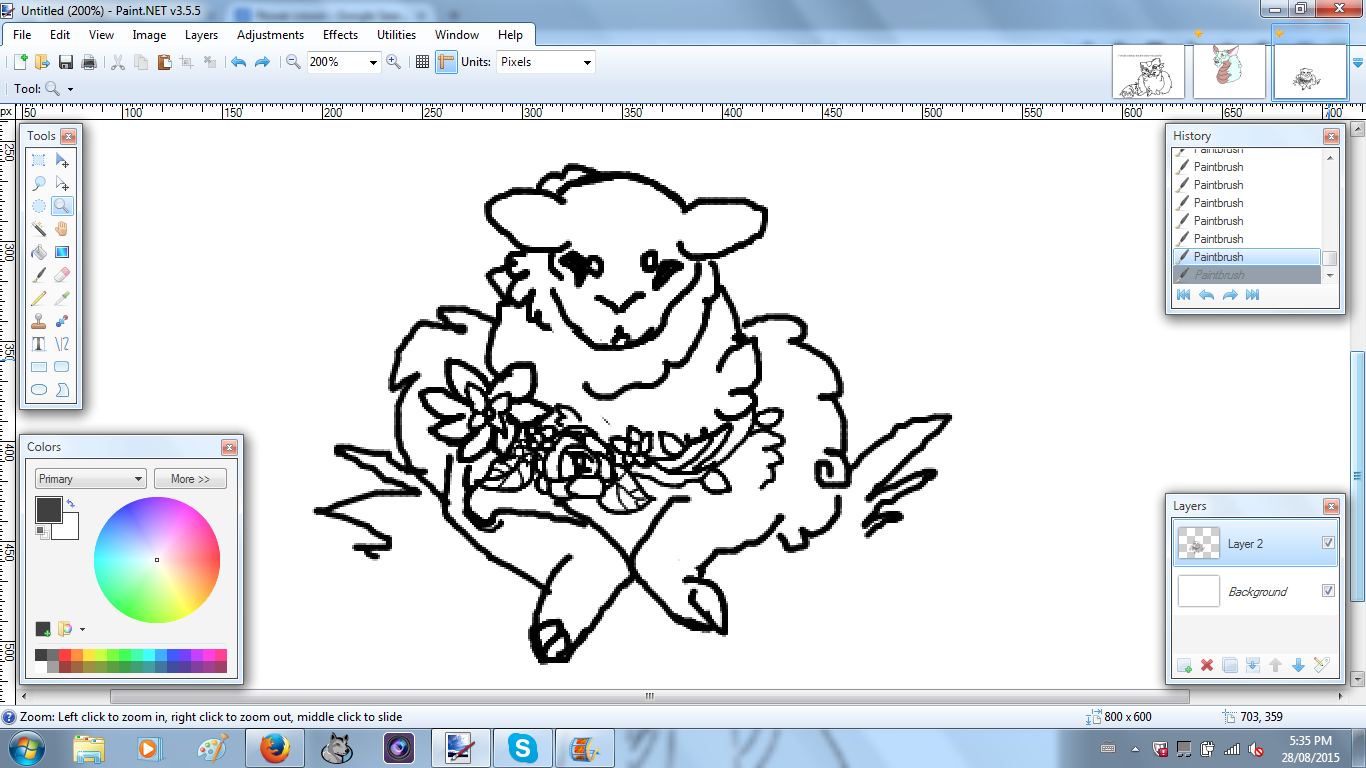Swap primary and secondary colors
1366x768 pixels.
[x=71, y=503]
